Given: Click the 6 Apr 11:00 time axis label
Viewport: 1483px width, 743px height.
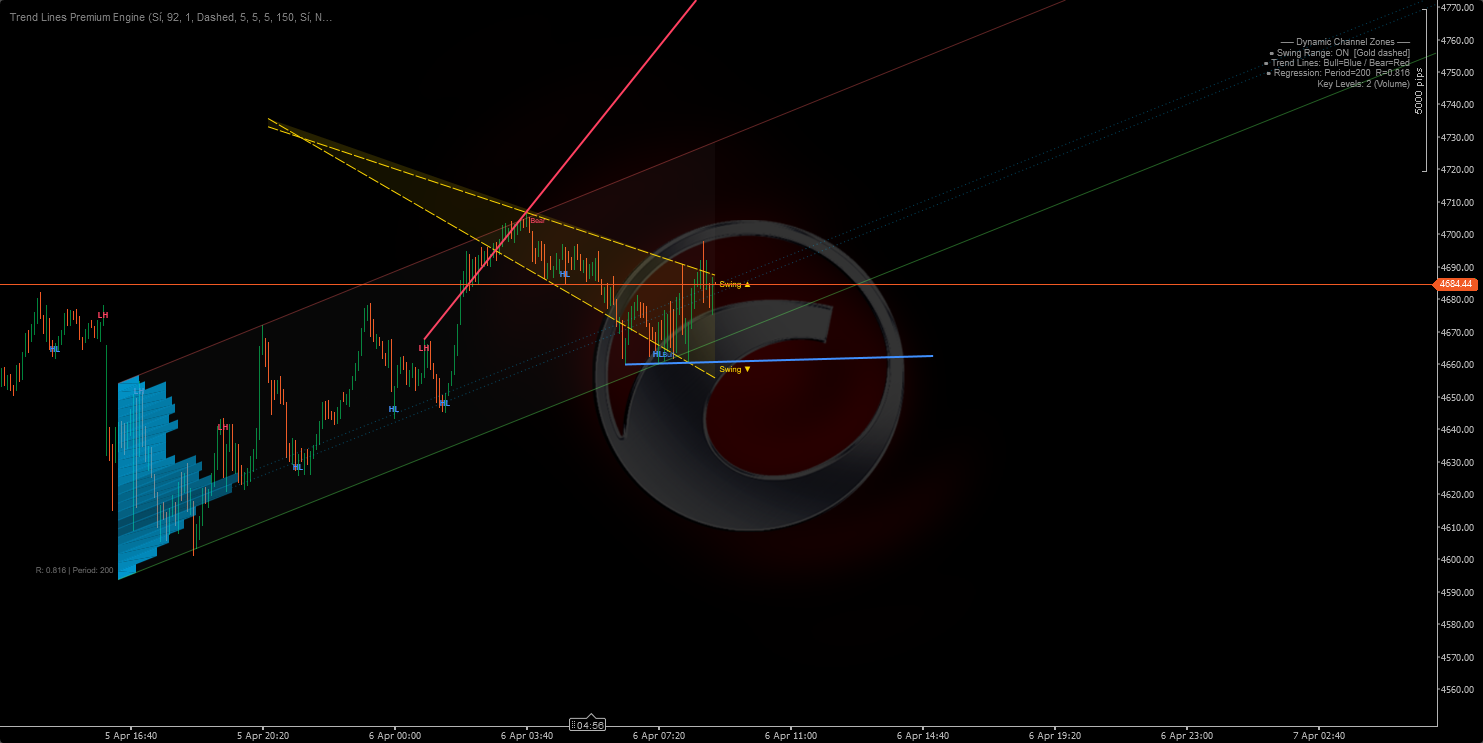Looking at the screenshot, I should pyautogui.click(x=790, y=735).
